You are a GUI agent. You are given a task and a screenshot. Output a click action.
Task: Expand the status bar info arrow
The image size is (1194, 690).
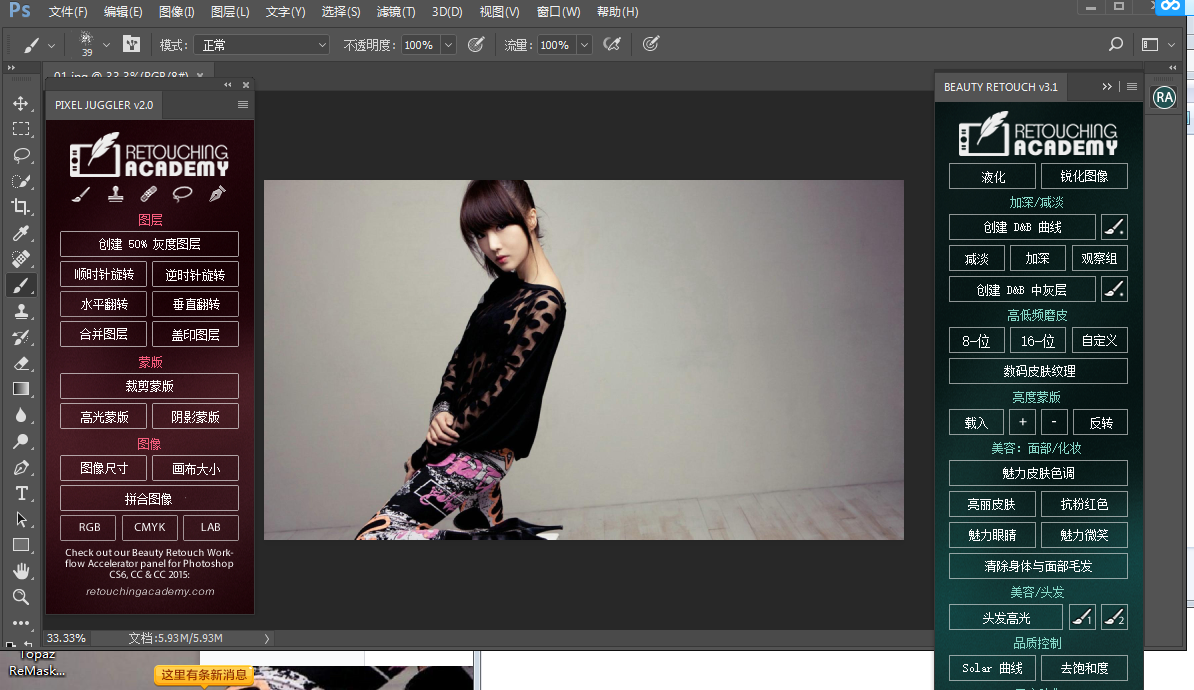(267, 638)
